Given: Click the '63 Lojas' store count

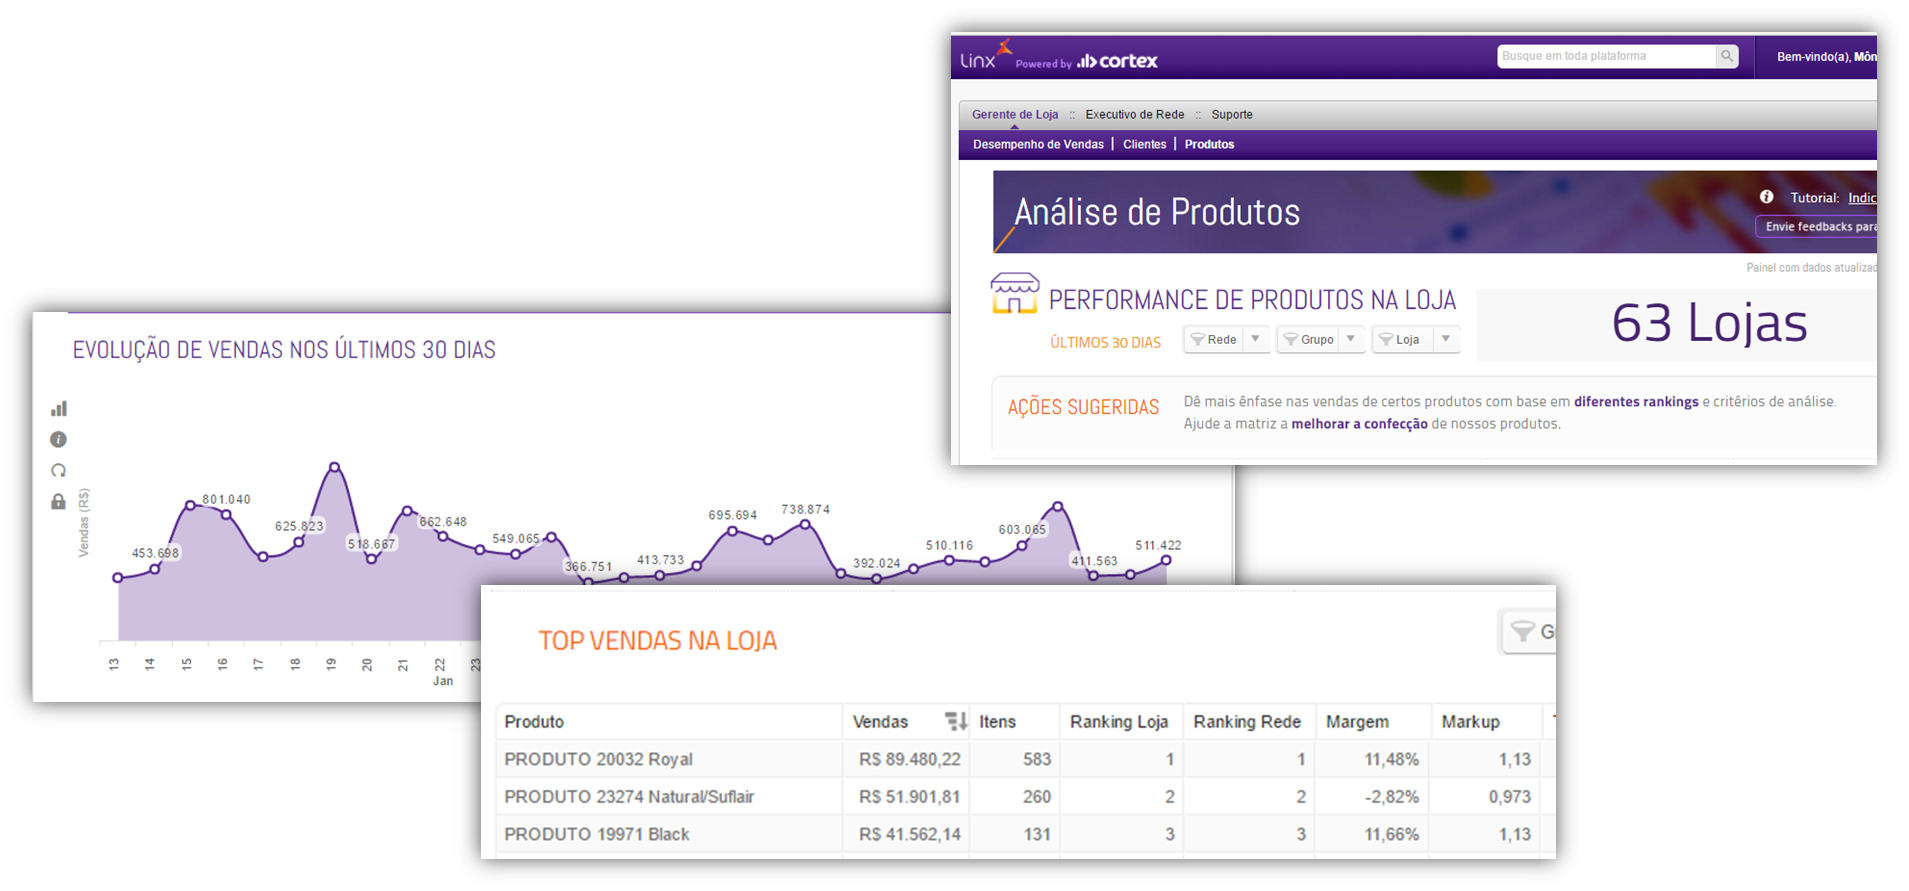Looking at the screenshot, I should click(1709, 323).
